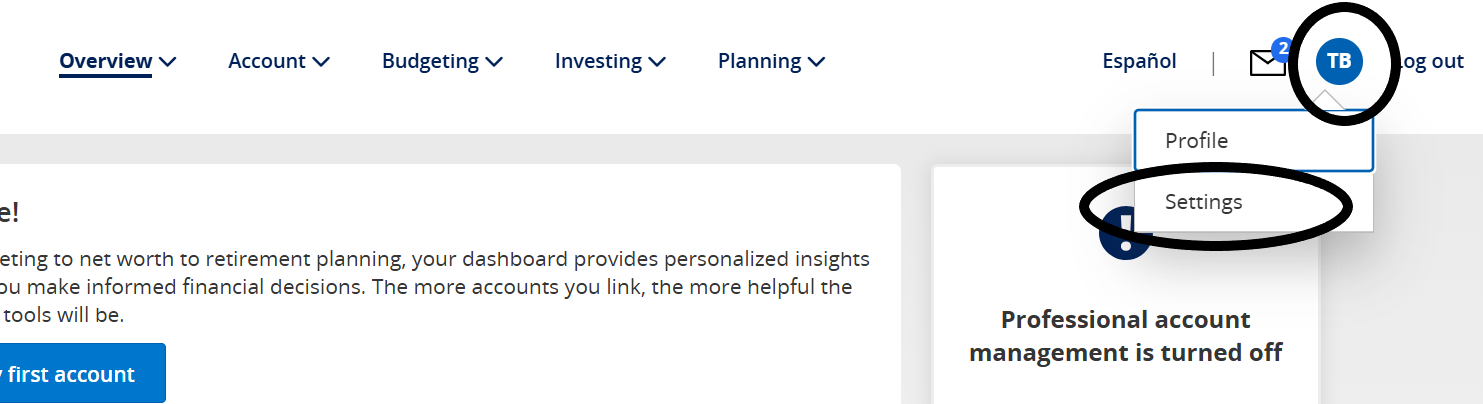Open the Account navigation label

click(x=266, y=61)
